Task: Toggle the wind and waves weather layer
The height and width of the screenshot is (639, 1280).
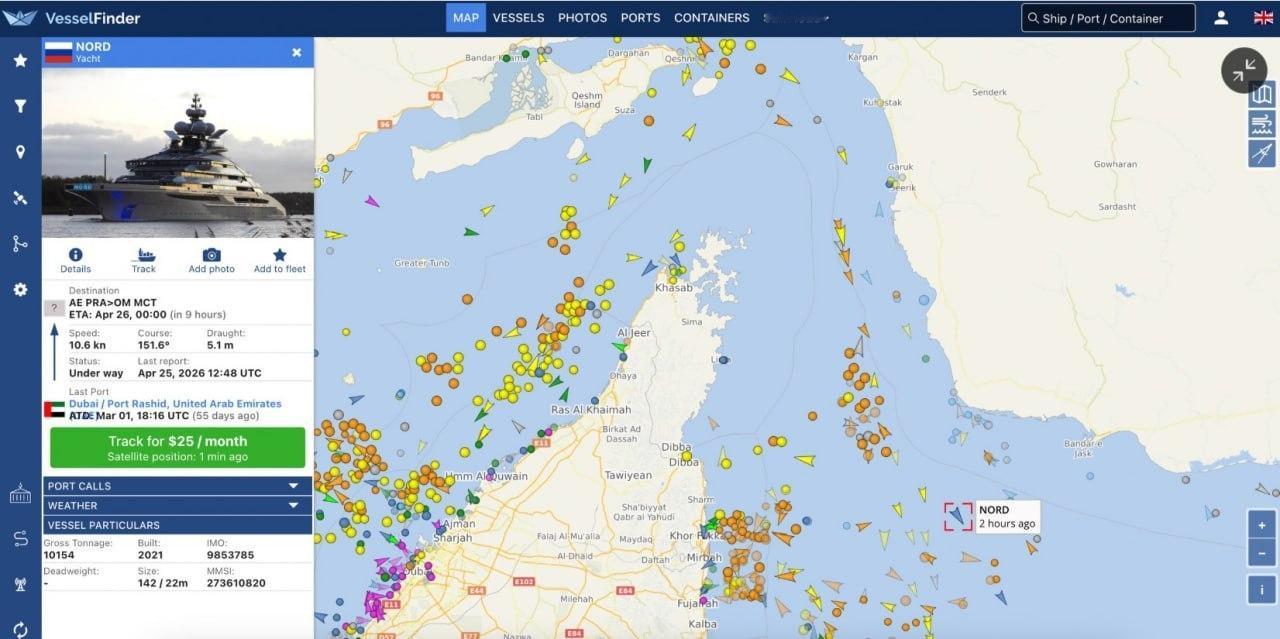Action: pyautogui.click(x=1262, y=124)
